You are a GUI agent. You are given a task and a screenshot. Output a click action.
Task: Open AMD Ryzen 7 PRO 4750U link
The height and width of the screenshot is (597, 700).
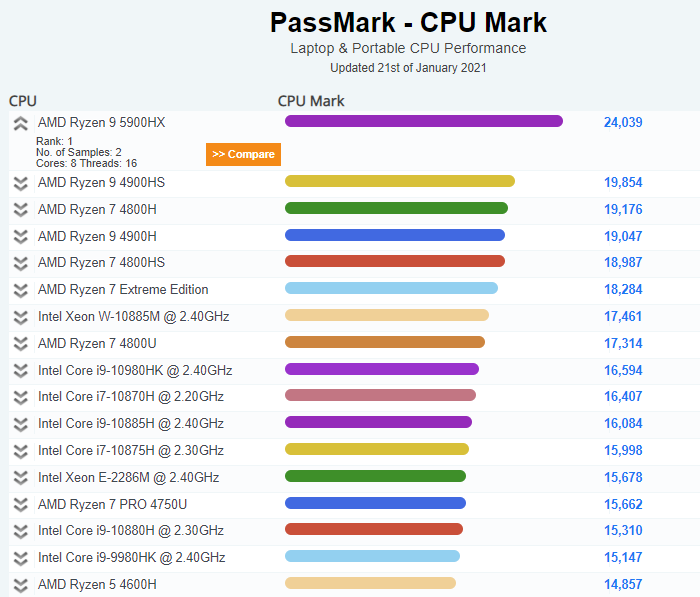click(x=112, y=504)
